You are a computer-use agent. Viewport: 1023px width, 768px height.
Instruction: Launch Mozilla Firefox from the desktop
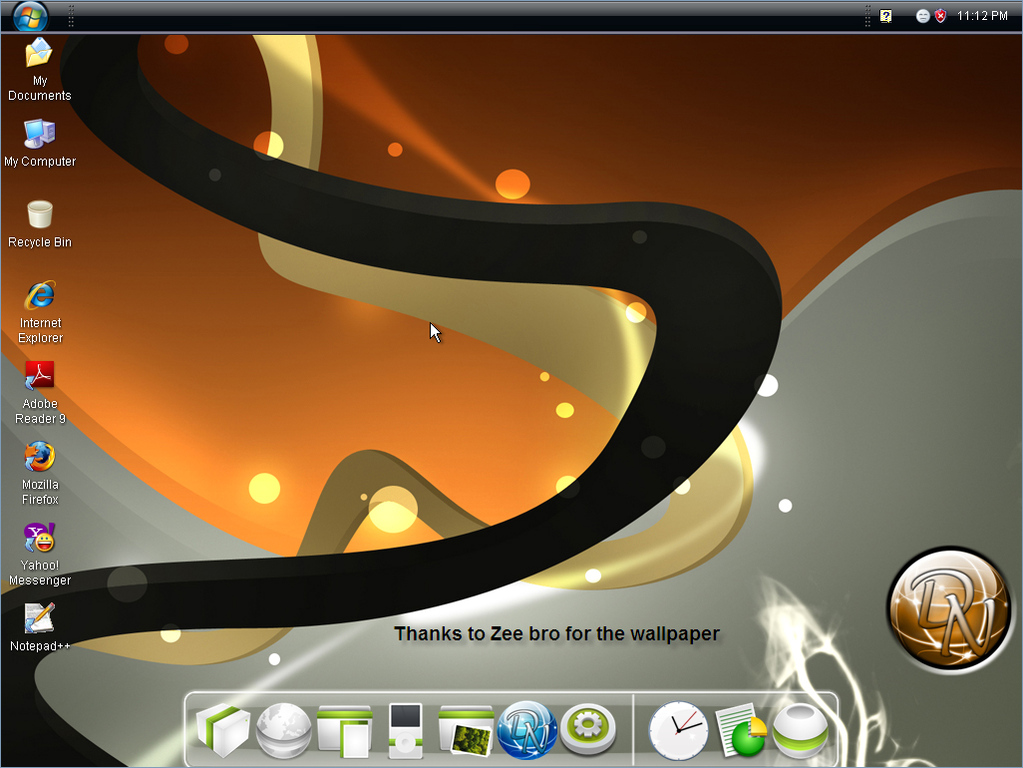40,458
